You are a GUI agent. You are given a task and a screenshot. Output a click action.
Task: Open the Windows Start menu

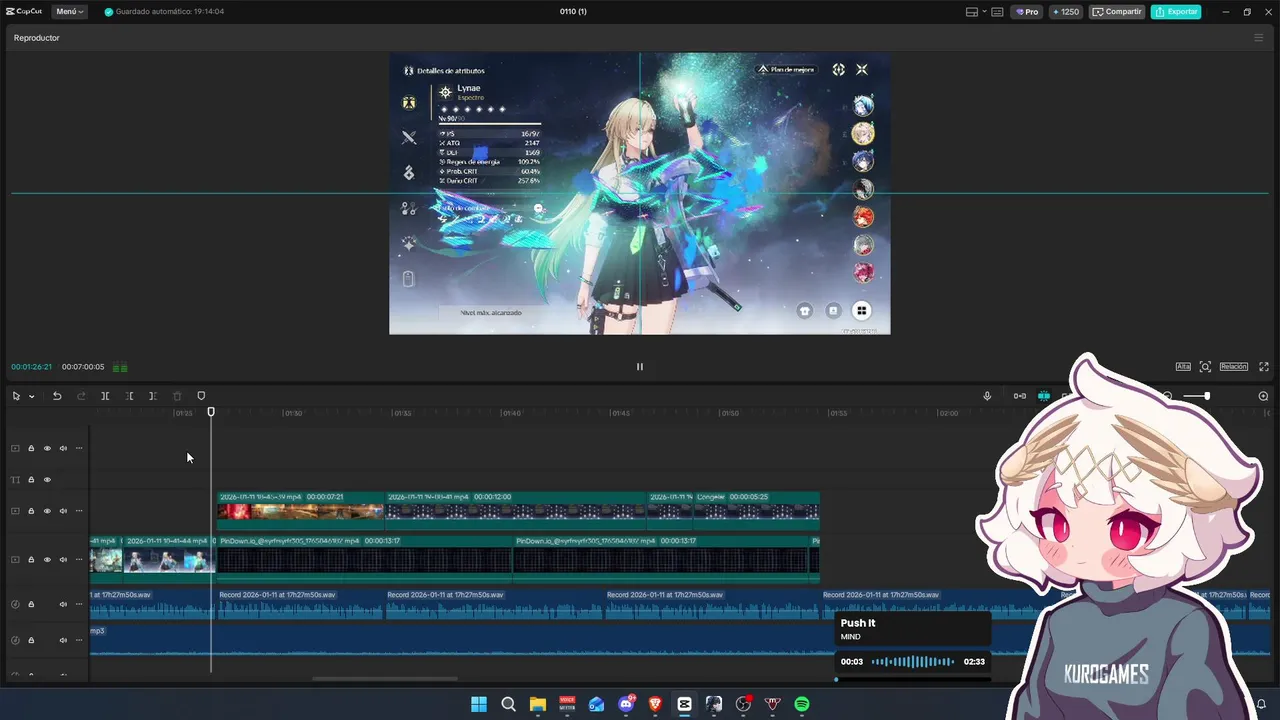click(x=479, y=704)
